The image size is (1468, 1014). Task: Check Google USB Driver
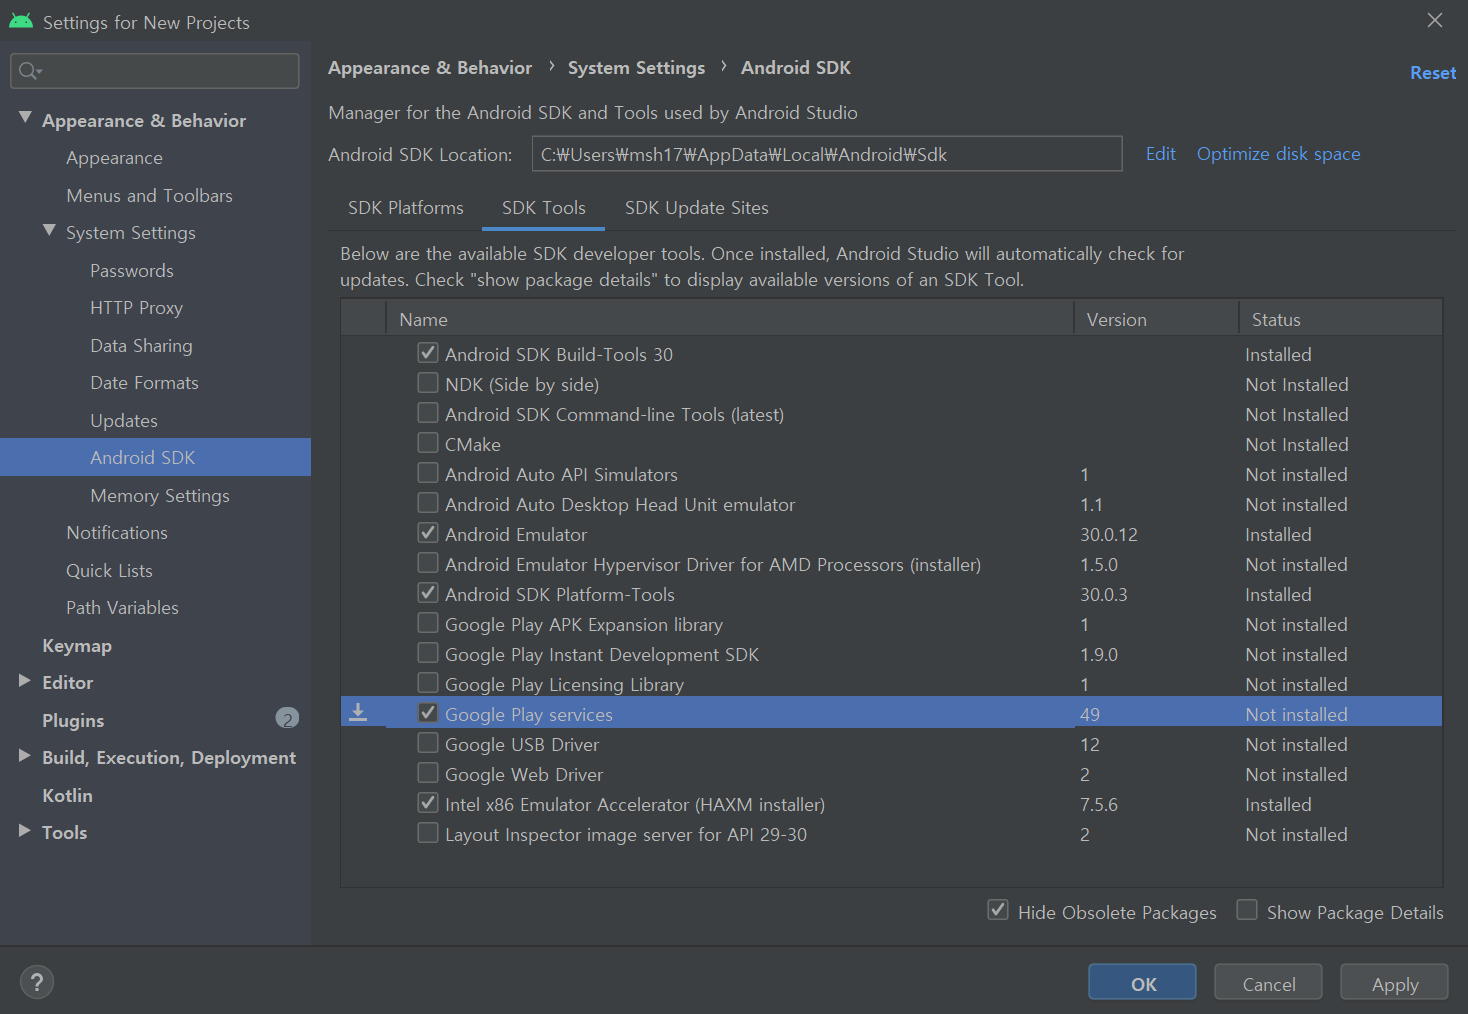click(x=428, y=743)
